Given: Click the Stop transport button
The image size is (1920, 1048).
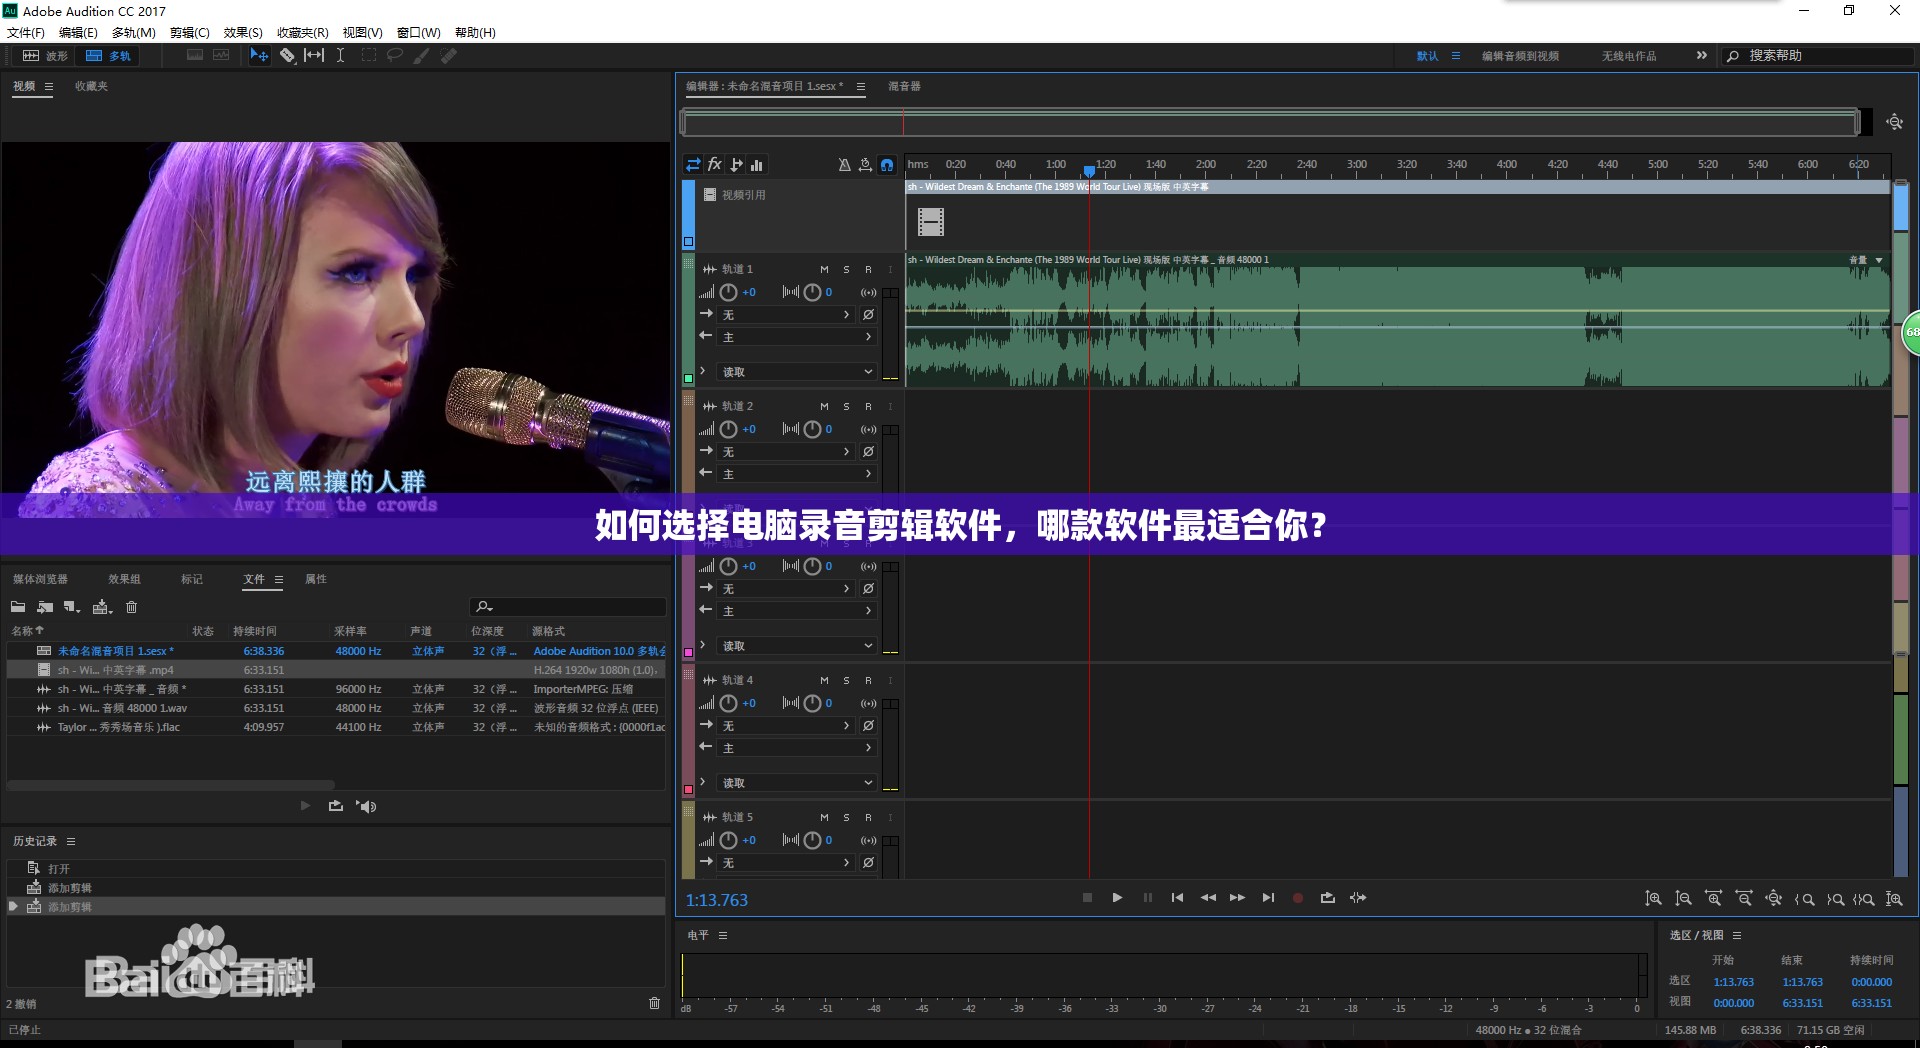Looking at the screenshot, I should coord(1087,898).
